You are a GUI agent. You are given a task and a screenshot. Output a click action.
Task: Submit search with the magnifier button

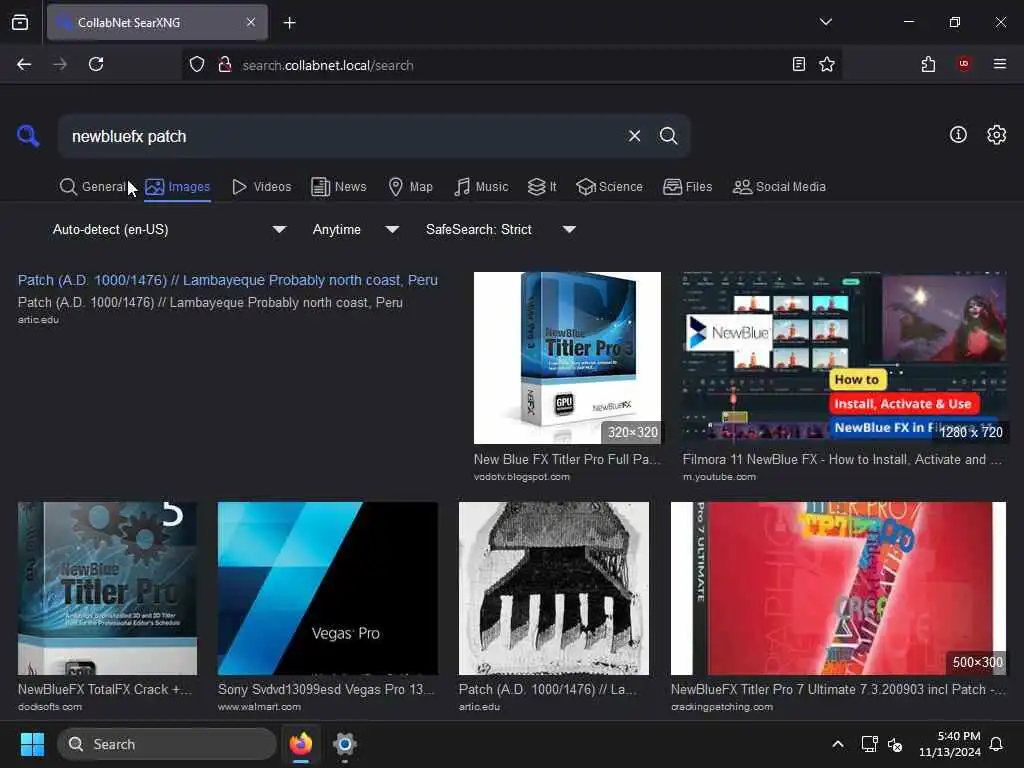click(x=668, y=136)
